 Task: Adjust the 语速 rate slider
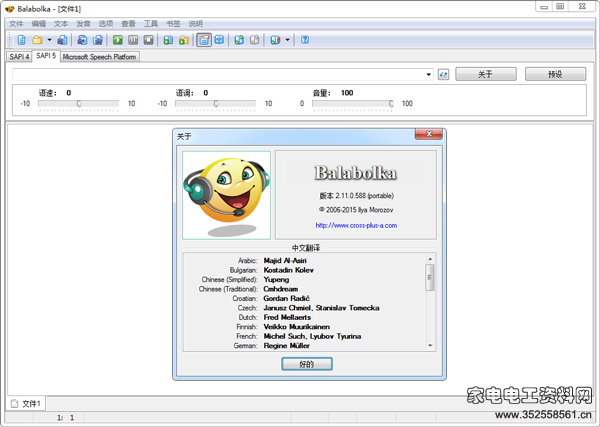point(78,104)
